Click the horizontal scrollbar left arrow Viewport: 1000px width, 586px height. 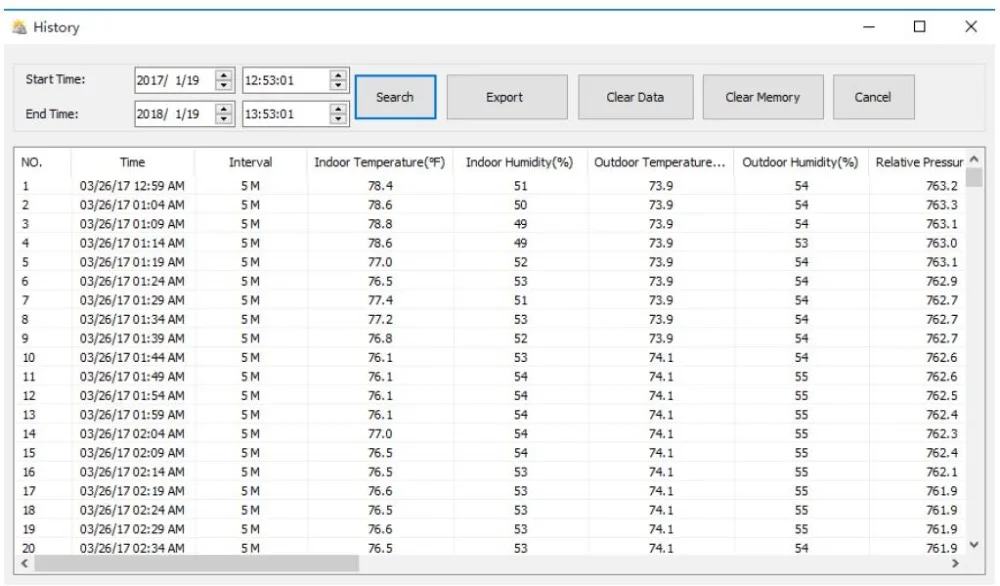point(25,563)
